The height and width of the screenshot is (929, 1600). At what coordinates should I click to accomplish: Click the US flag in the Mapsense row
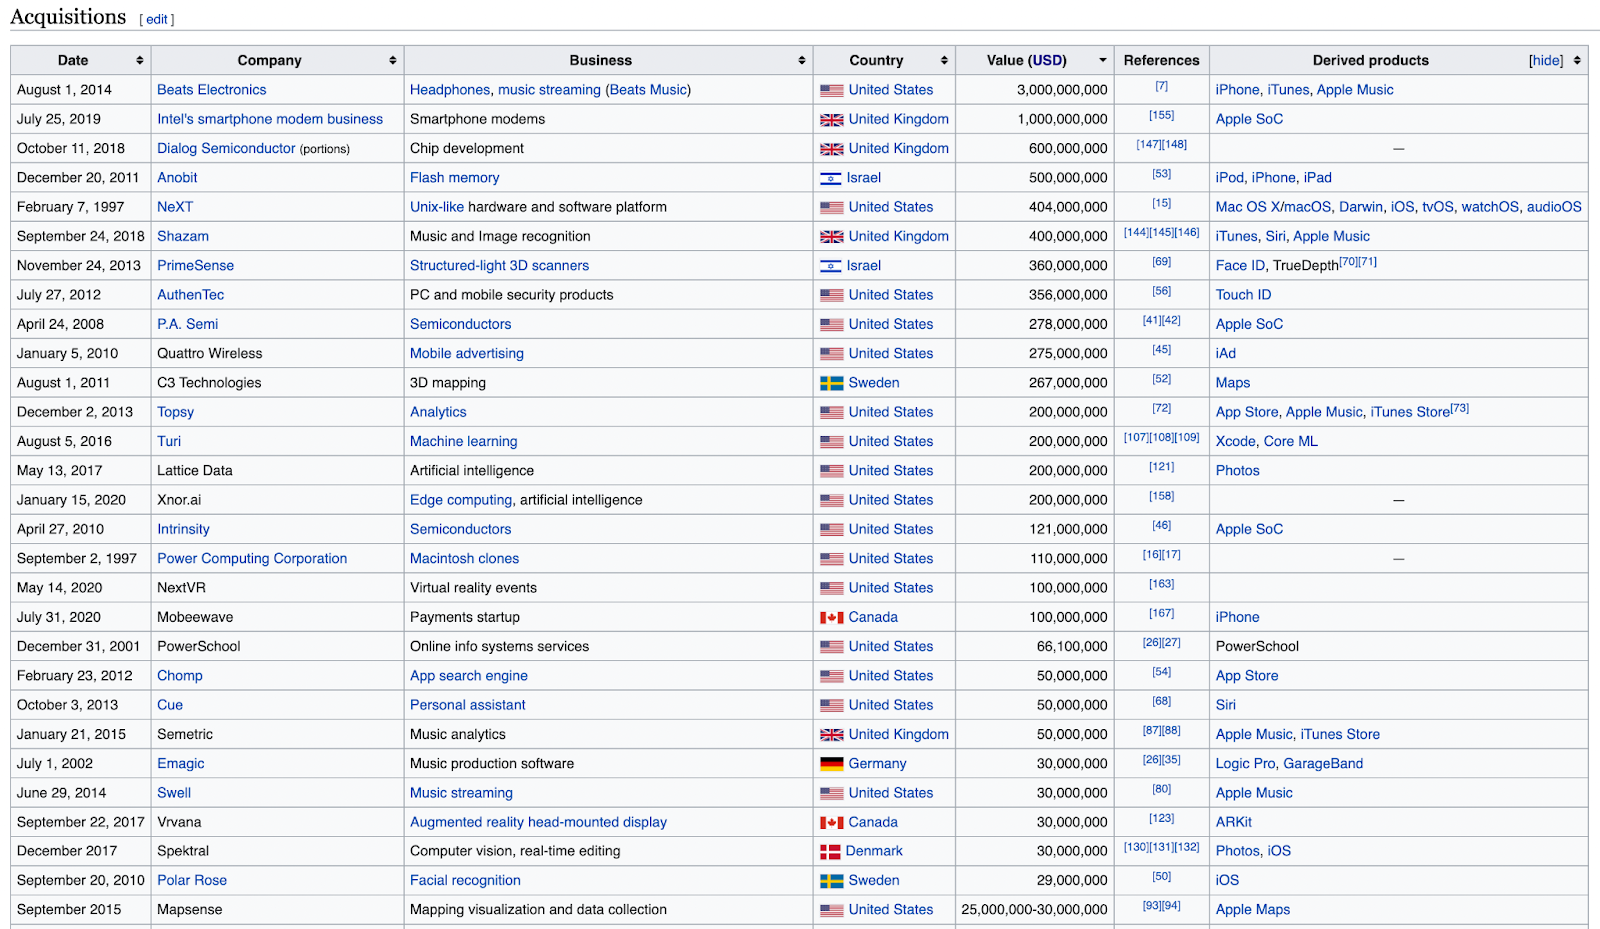coord(832,911)
